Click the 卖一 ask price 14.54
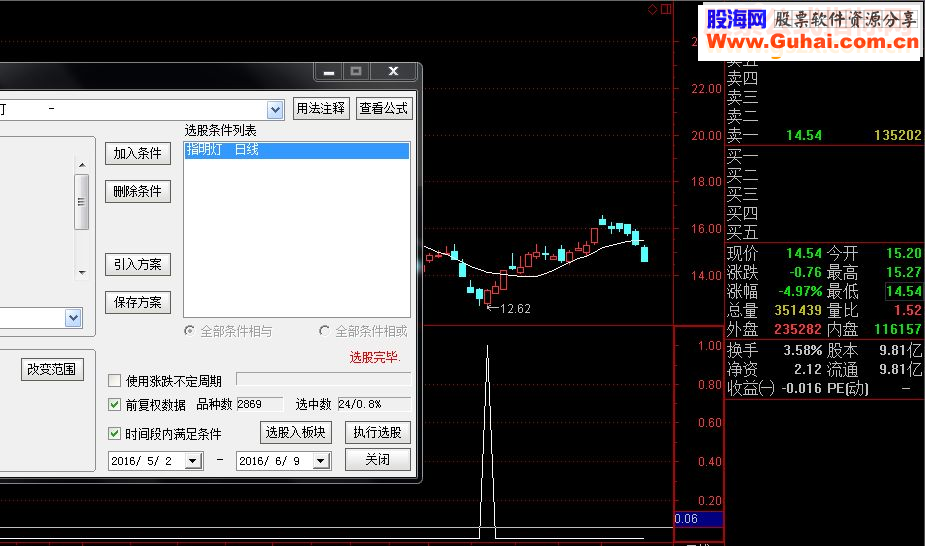 tap(804, 136)
